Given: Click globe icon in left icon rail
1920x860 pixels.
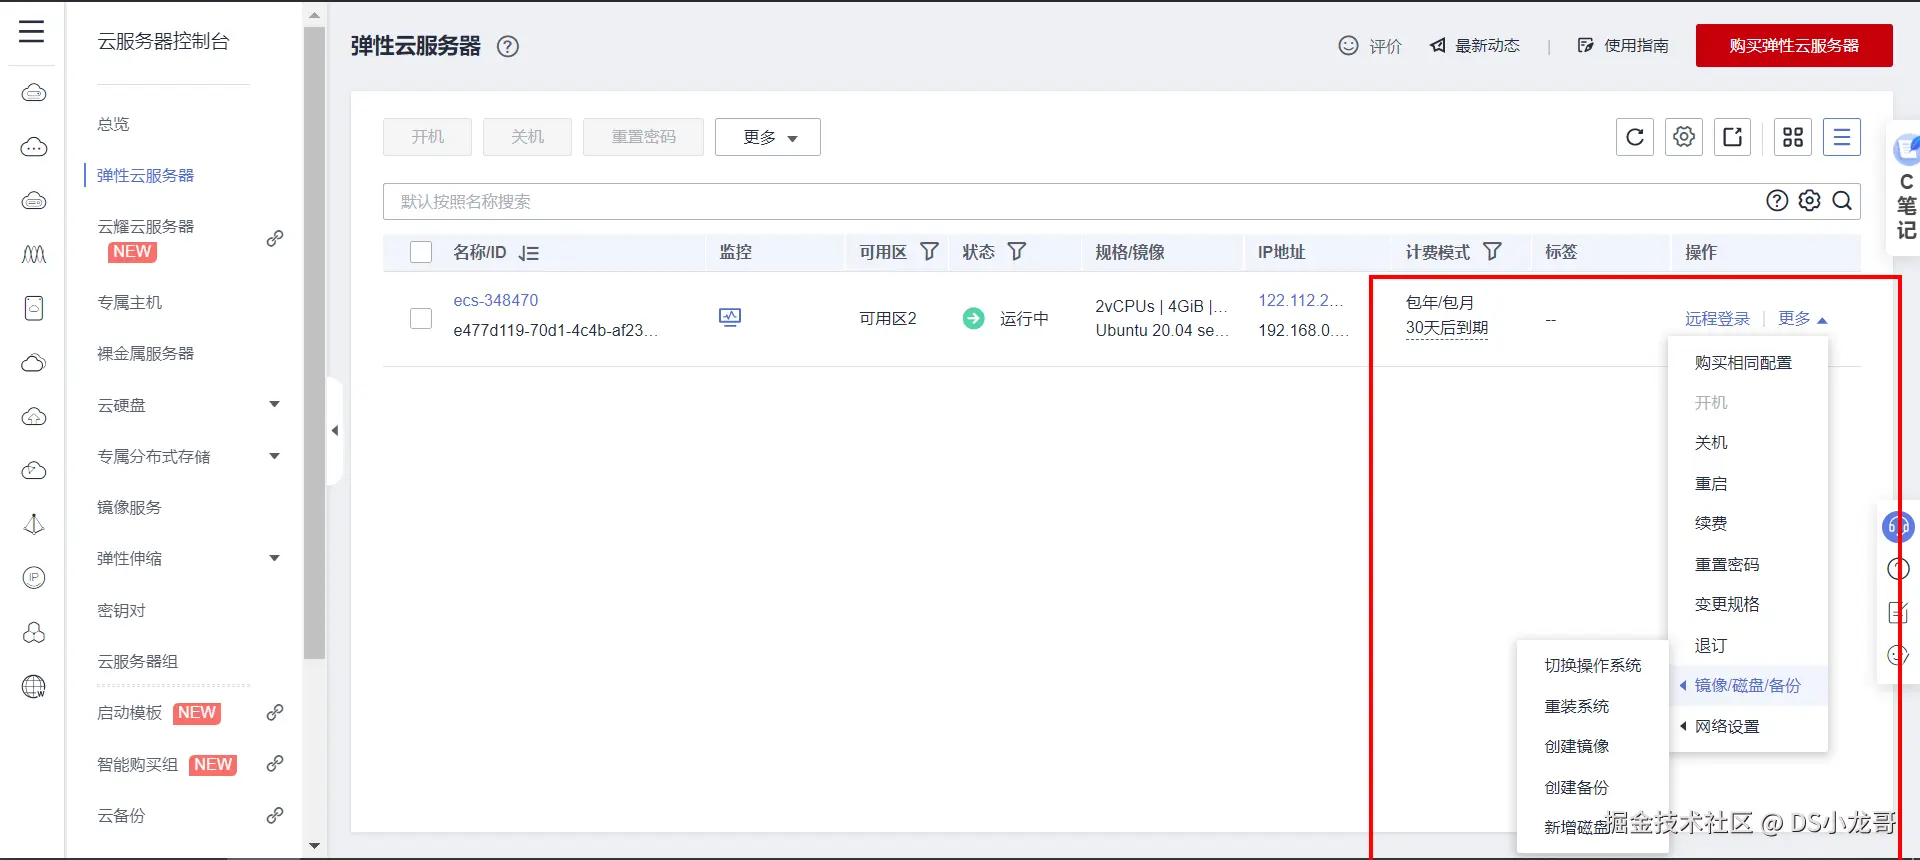Looking at the screenshot, I should pos(34,686).
